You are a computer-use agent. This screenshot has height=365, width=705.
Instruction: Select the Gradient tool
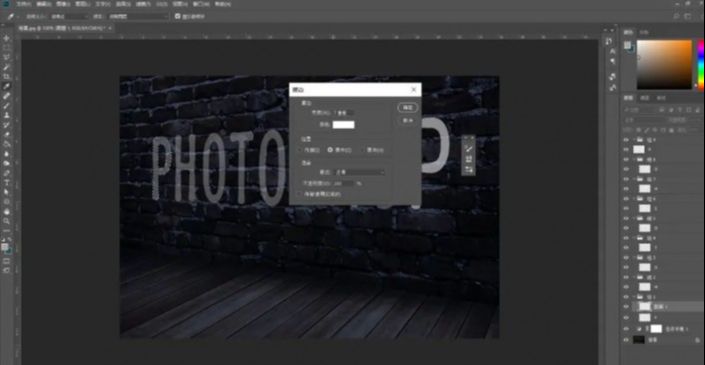6,144
